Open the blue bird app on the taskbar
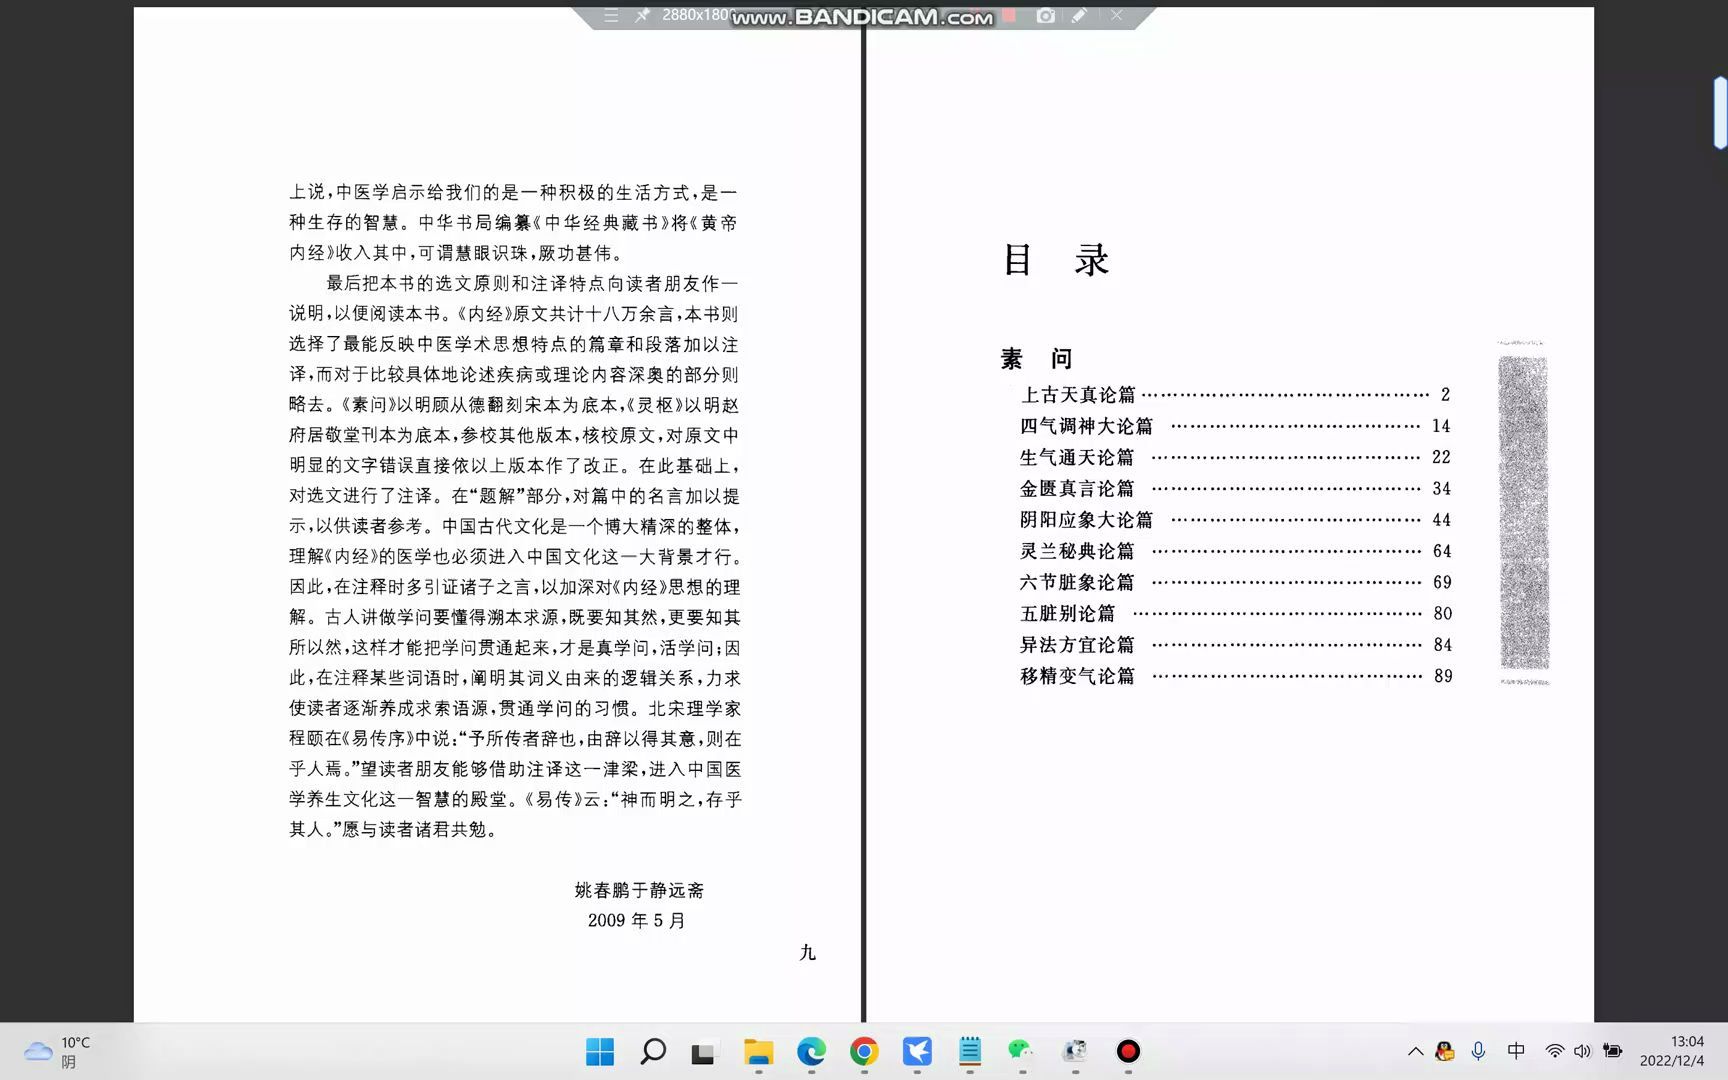Viewport: 1728px width, 1080px height. point(917,1051)
